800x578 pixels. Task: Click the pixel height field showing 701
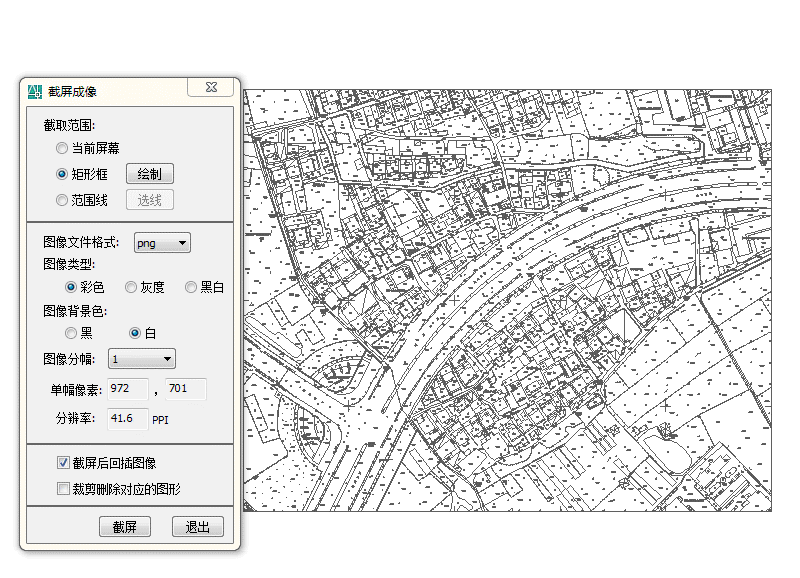coord(186,389)
